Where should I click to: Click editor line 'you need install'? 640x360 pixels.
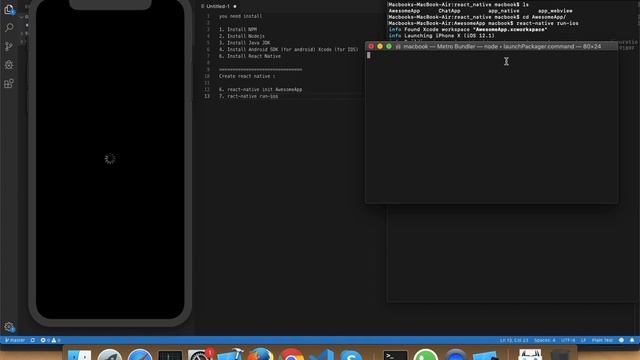coord(240,16)
